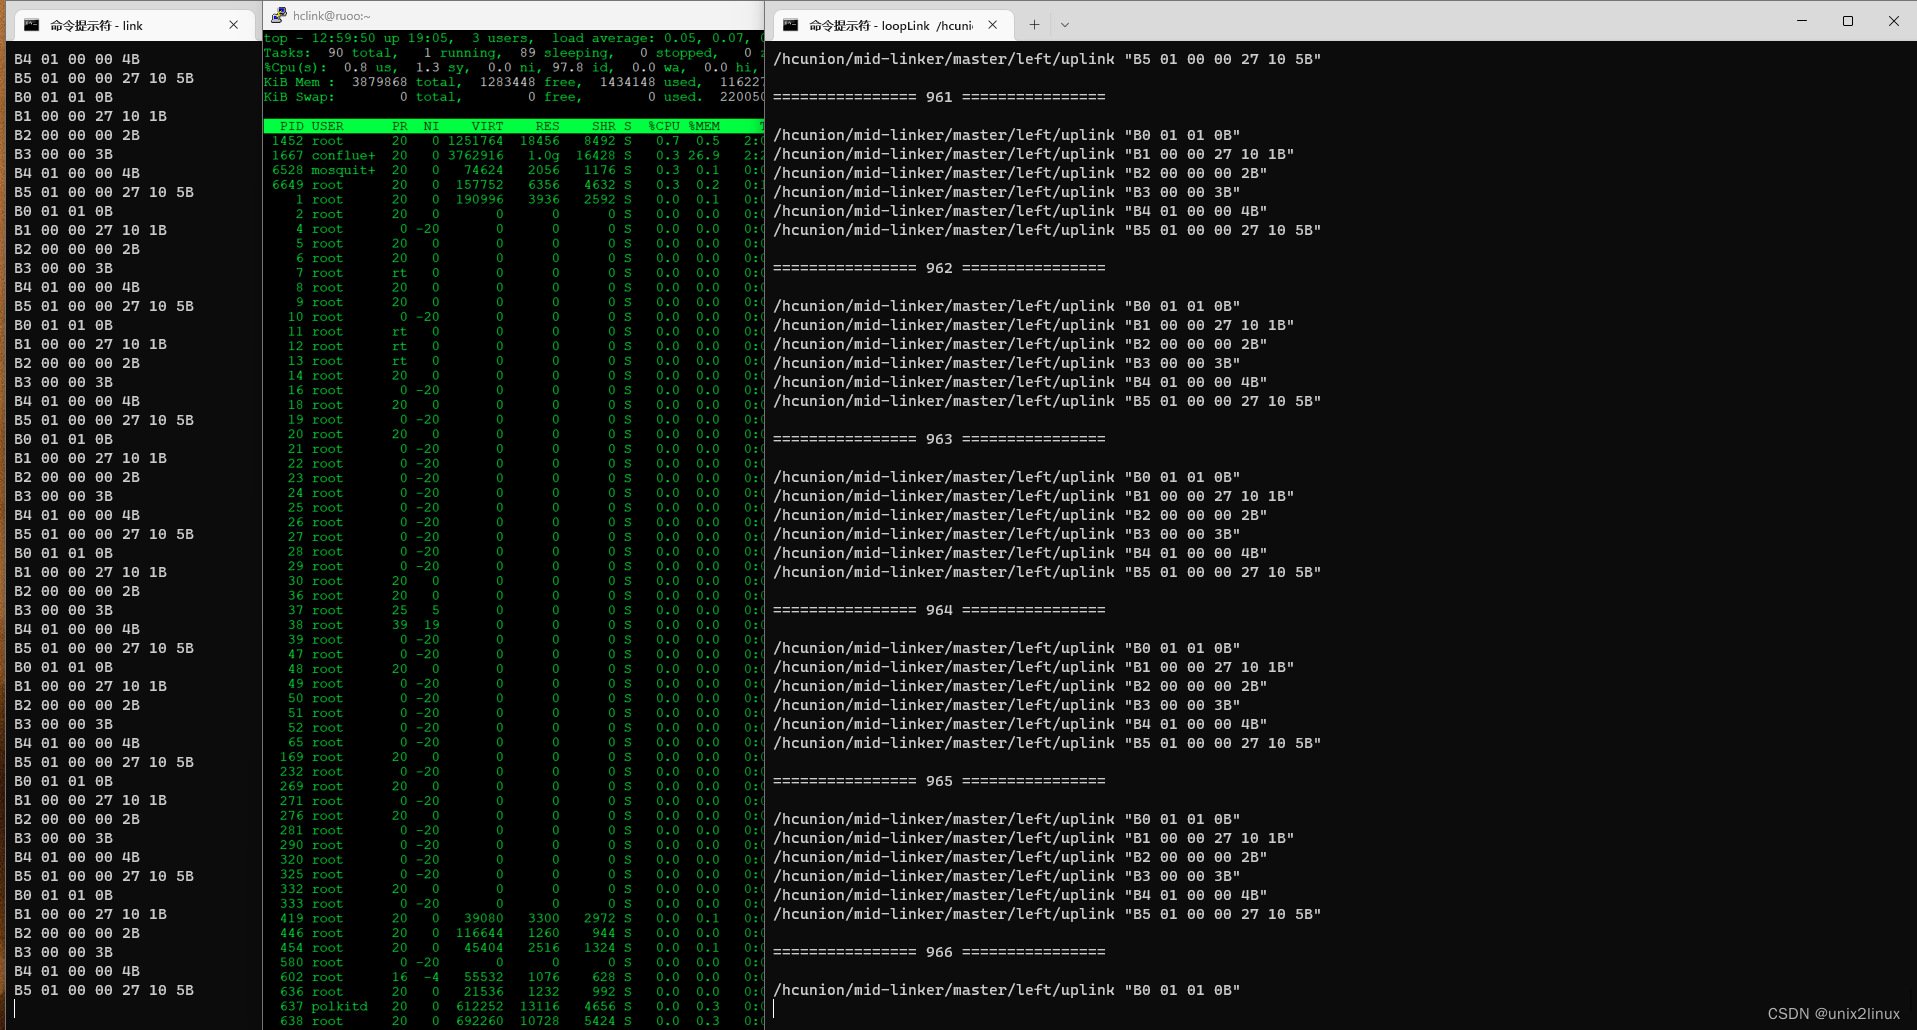The image size is (1917, 1030).
Task: Click process row 6528 mosquit+ in top
Action: click(x=513, y=170)
